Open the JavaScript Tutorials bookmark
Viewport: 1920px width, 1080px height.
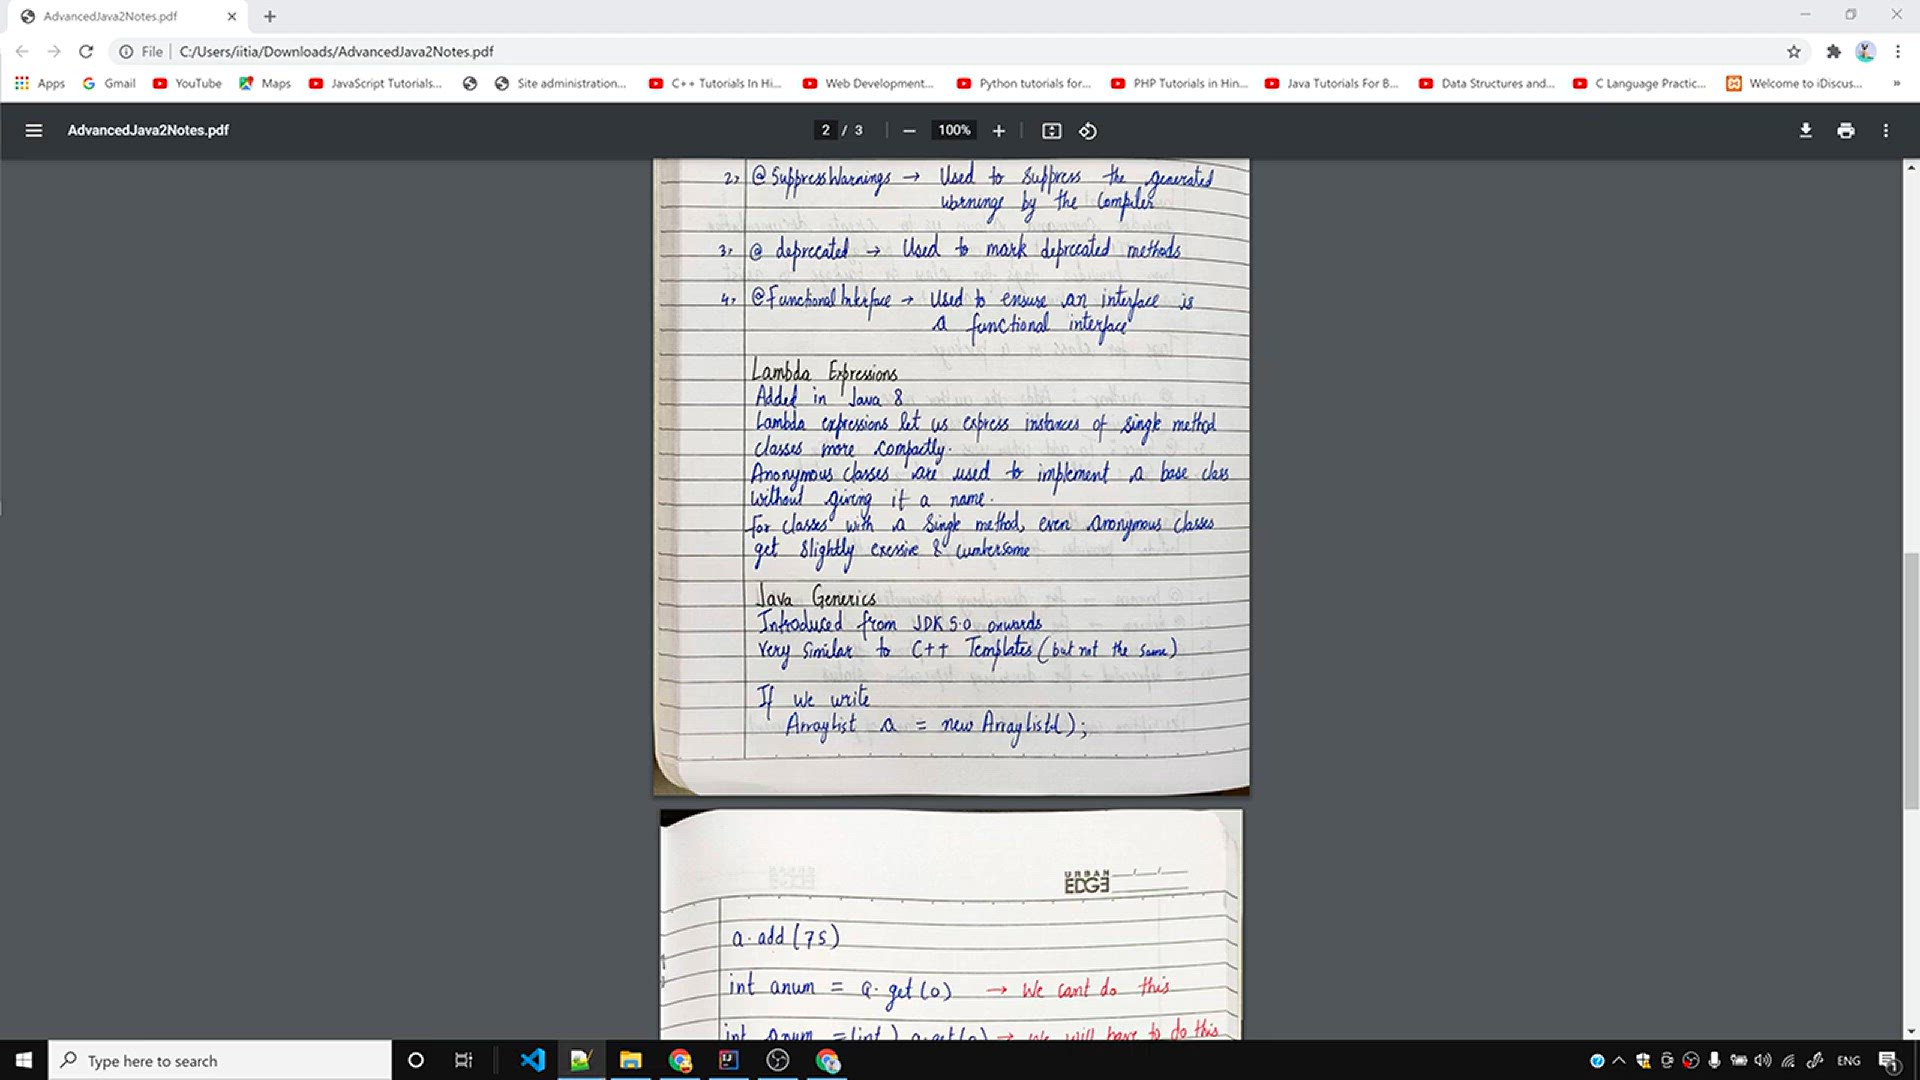pos(376,83)
